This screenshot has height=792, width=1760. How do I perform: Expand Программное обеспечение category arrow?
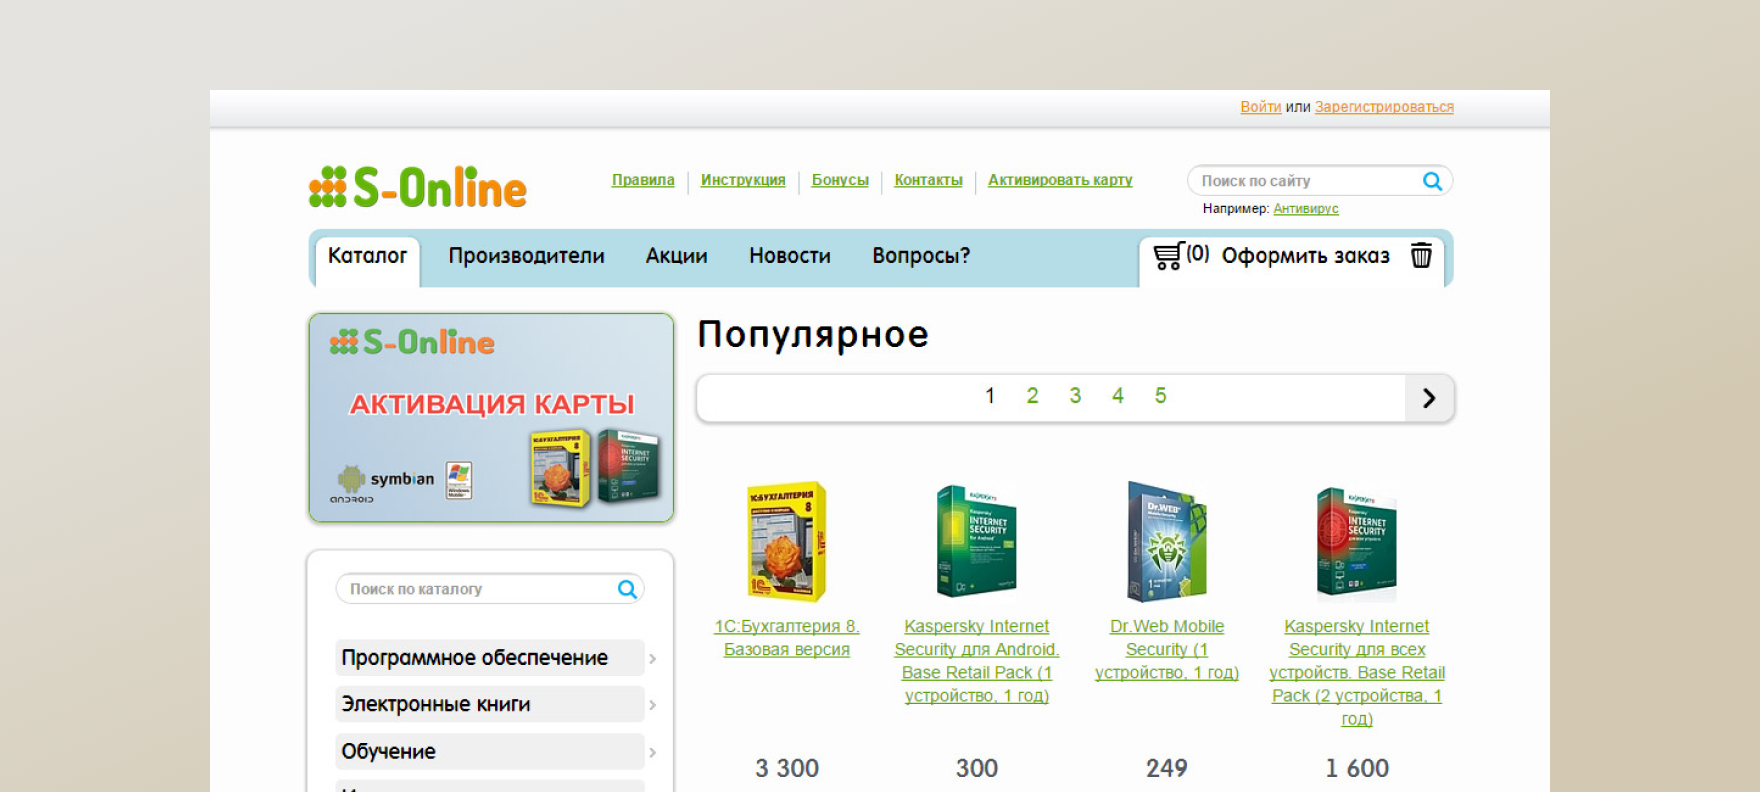click(652, 658)
